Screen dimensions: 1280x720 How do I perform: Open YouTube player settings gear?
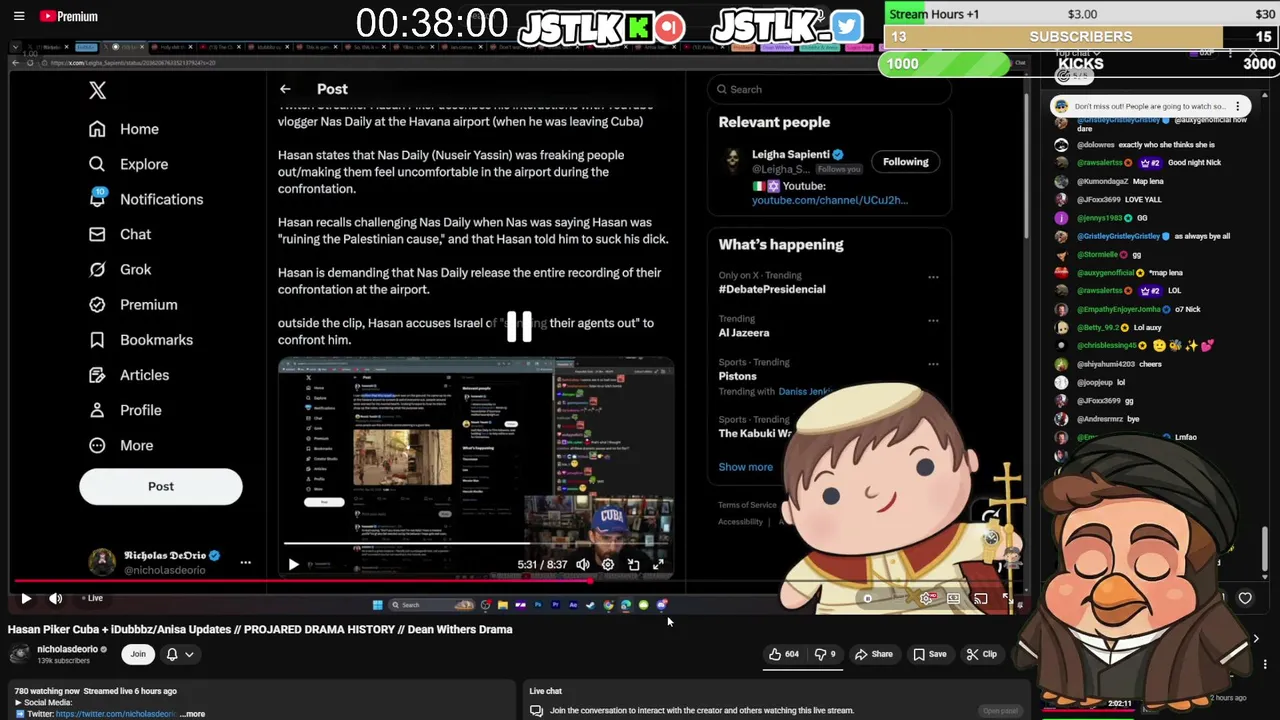pyautogui.click(x=927, y=598)
